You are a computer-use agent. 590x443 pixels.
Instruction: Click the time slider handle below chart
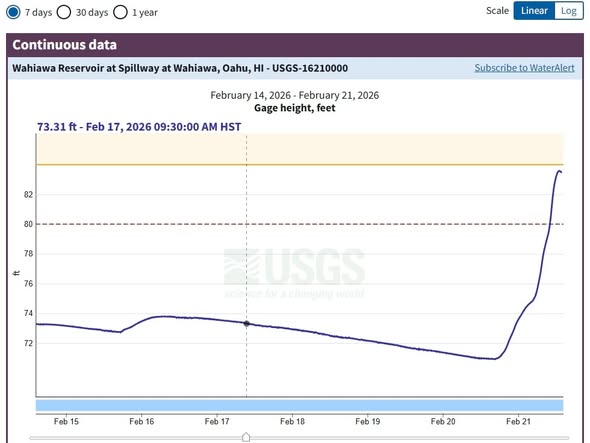(246, 437)
